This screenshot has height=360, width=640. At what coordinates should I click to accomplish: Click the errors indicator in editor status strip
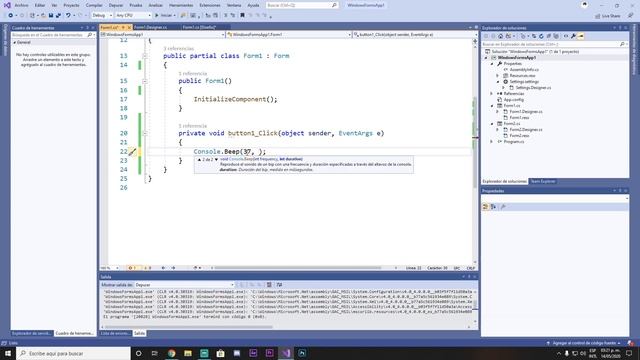click(x=132, y=268)
